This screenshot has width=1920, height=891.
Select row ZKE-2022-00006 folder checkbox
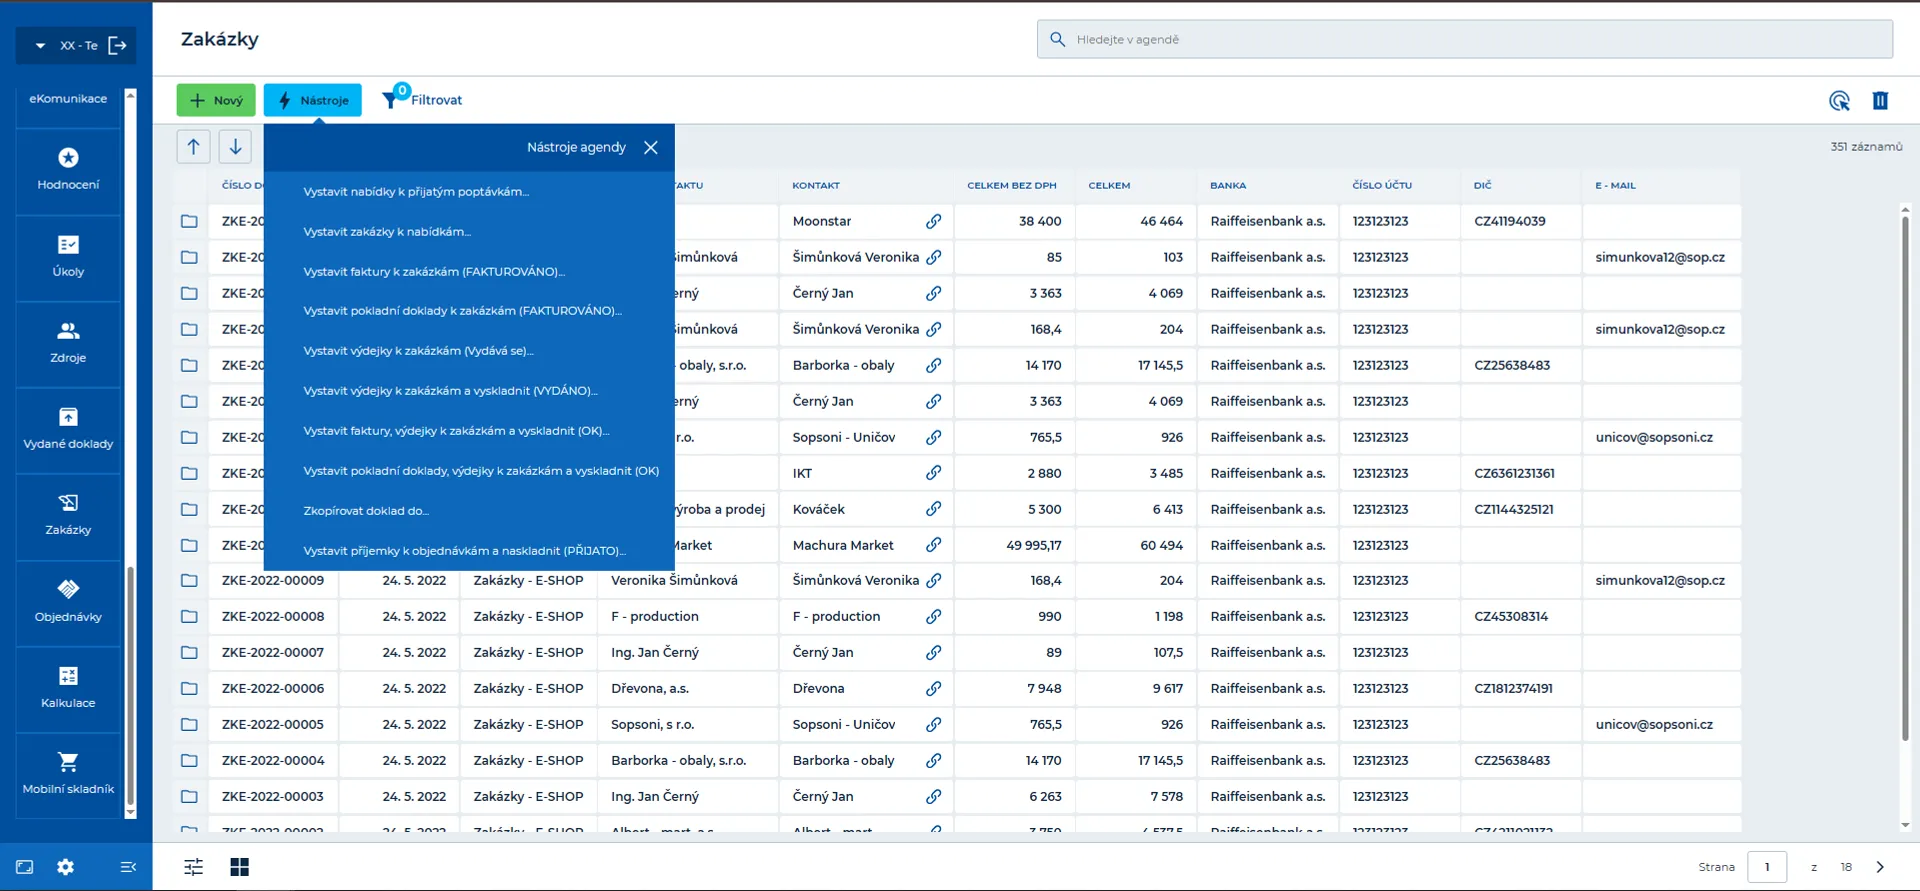coord(189,688)
